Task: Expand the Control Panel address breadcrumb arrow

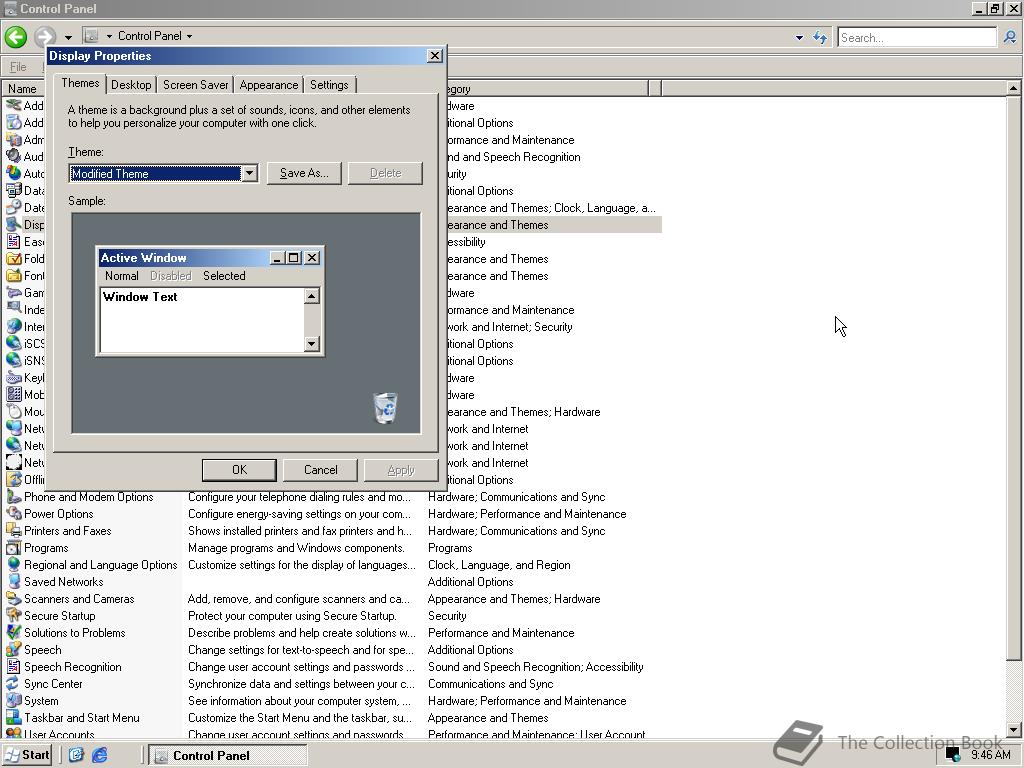Action: [x=189, y=37]
